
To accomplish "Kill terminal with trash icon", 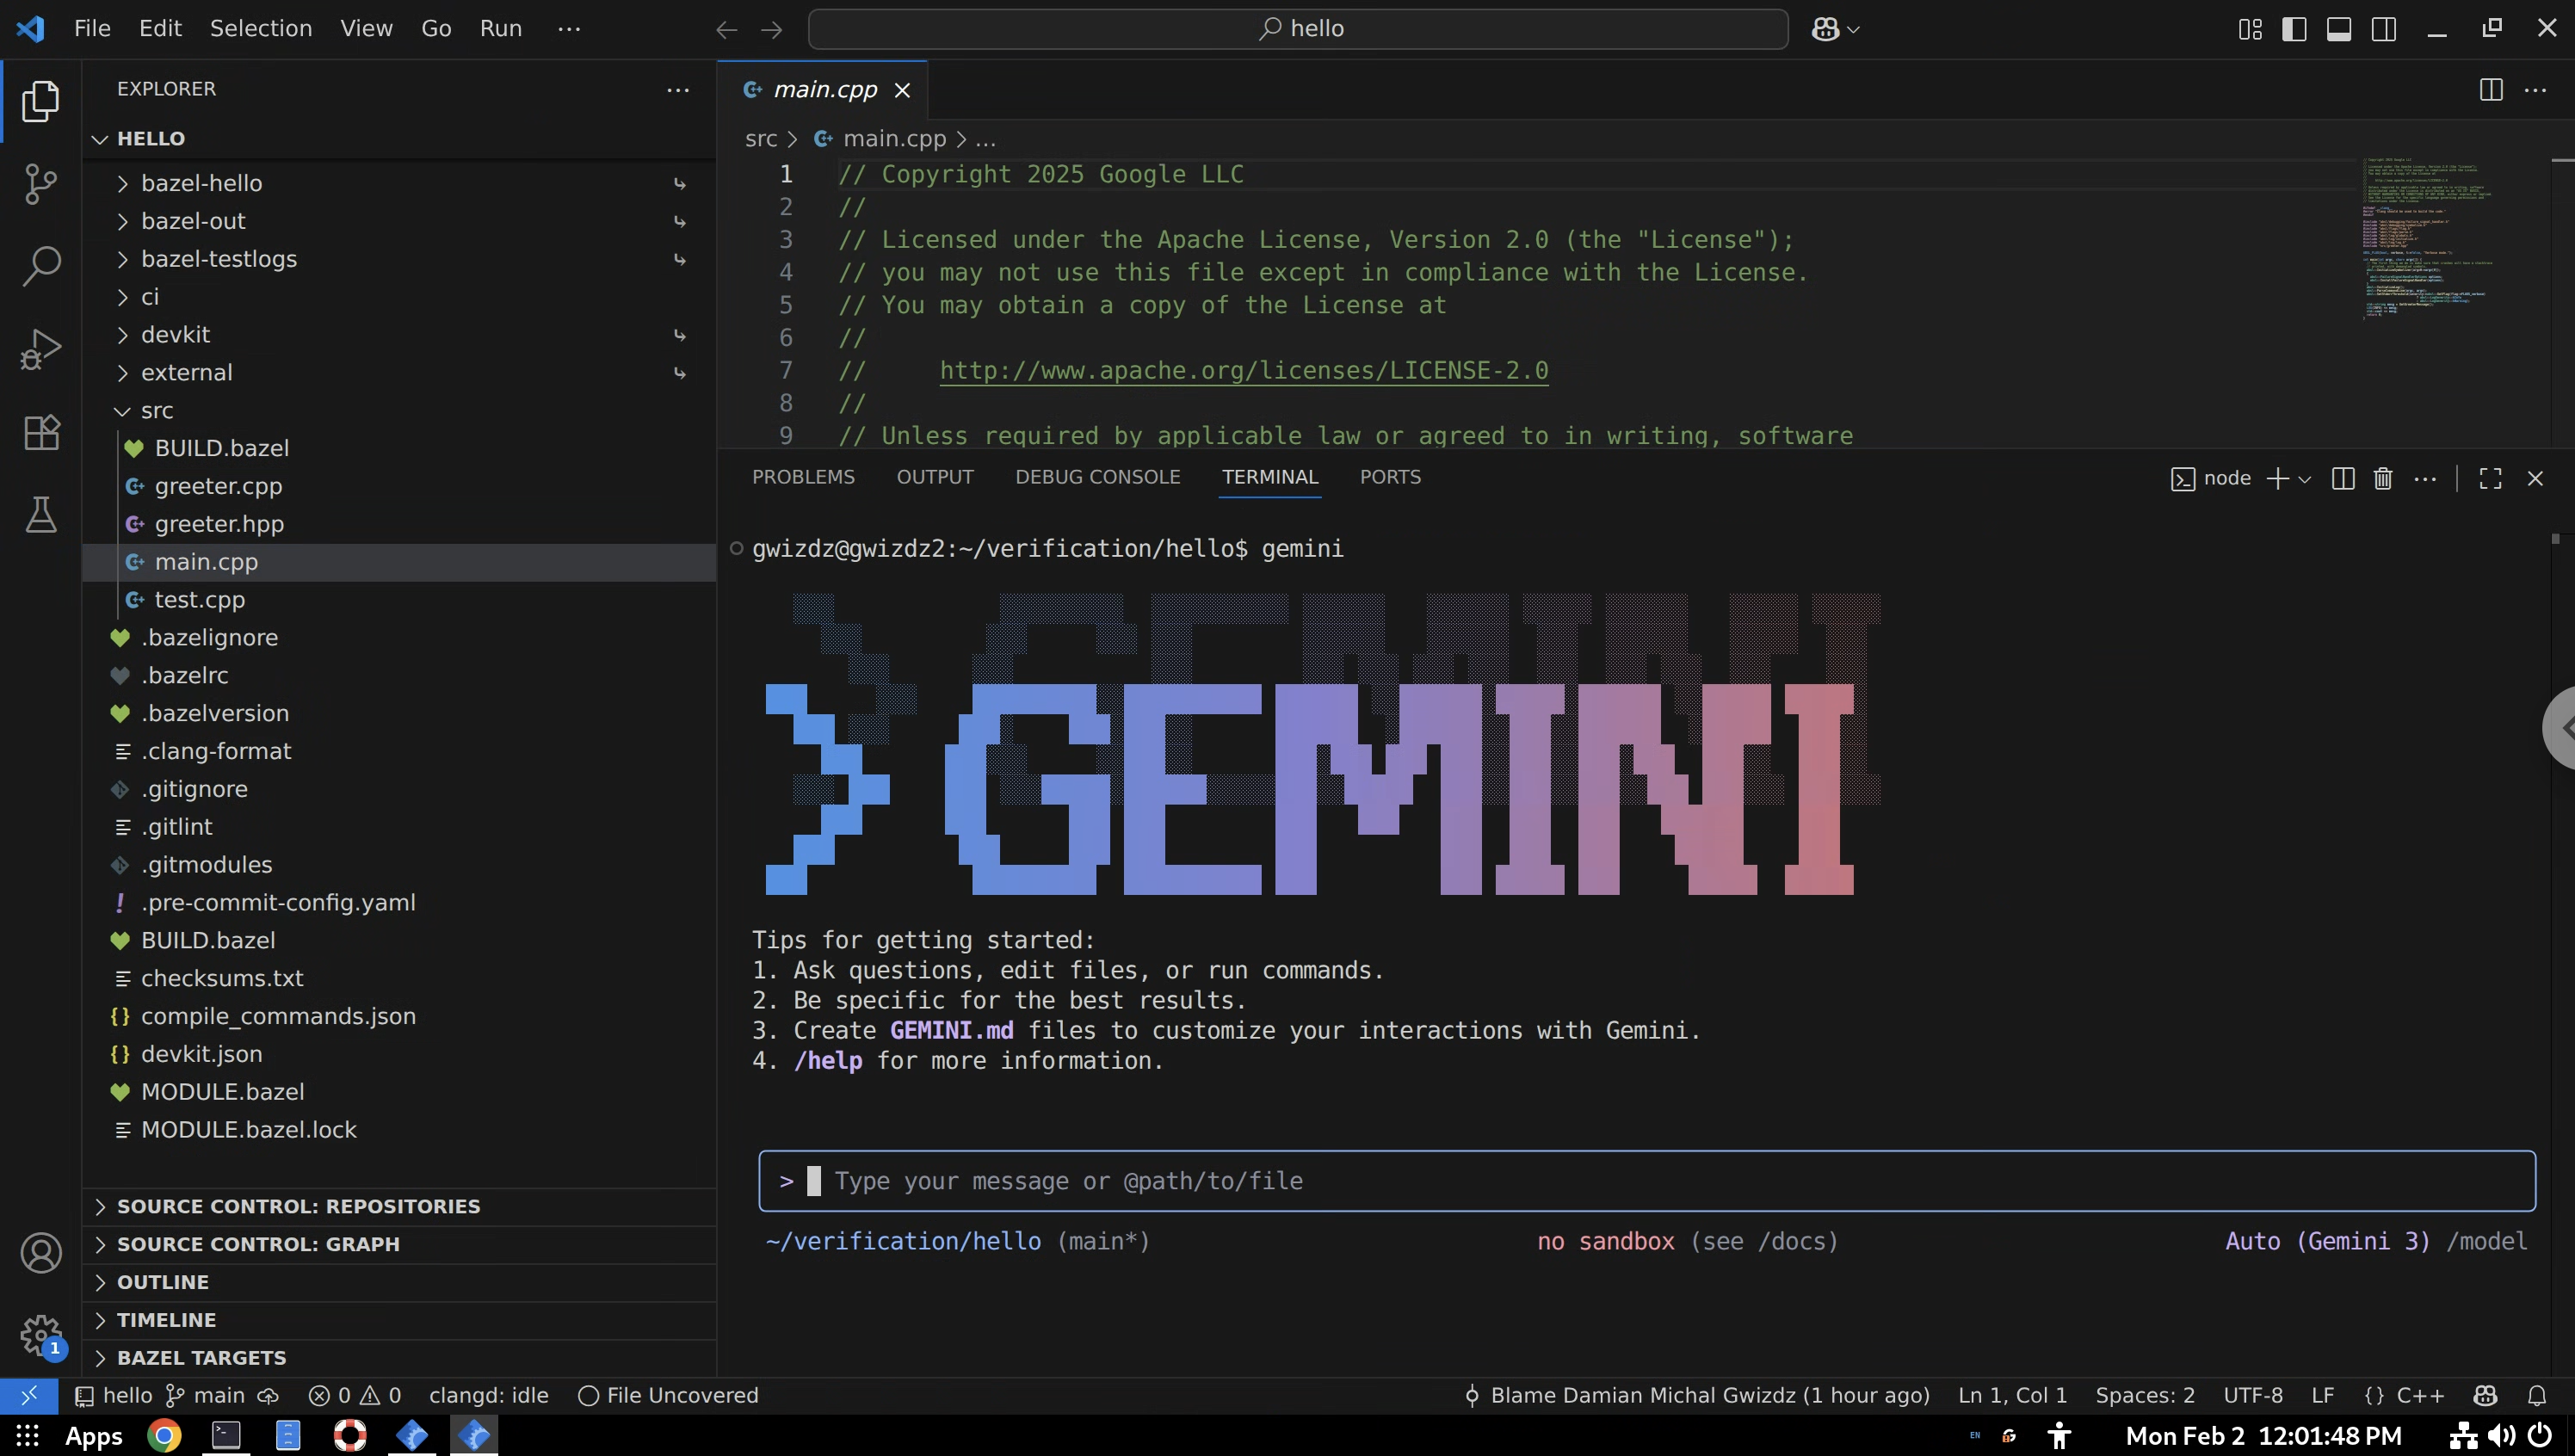I will 2383,479.
